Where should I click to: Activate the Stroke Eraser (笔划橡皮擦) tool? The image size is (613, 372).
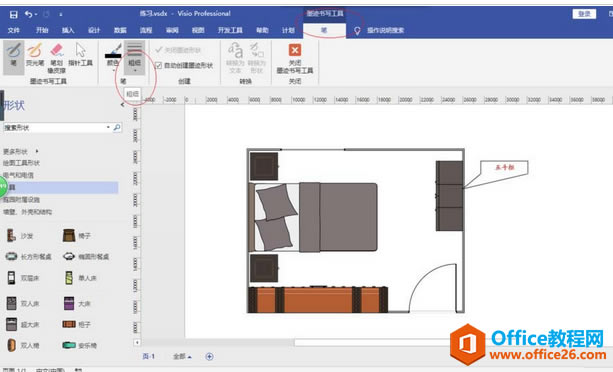coord(57,58)
